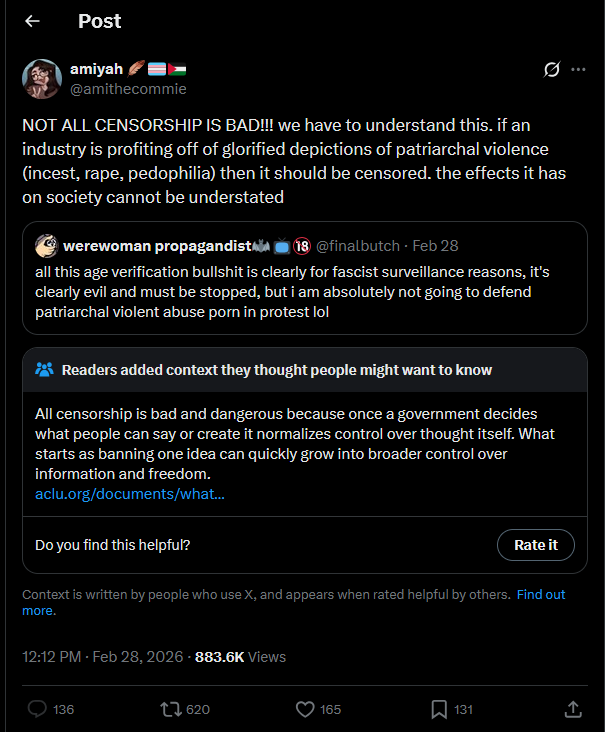This screenshot has width=605, height=732.
Task: Like the post with heart icon
Action: coord(306,709)
